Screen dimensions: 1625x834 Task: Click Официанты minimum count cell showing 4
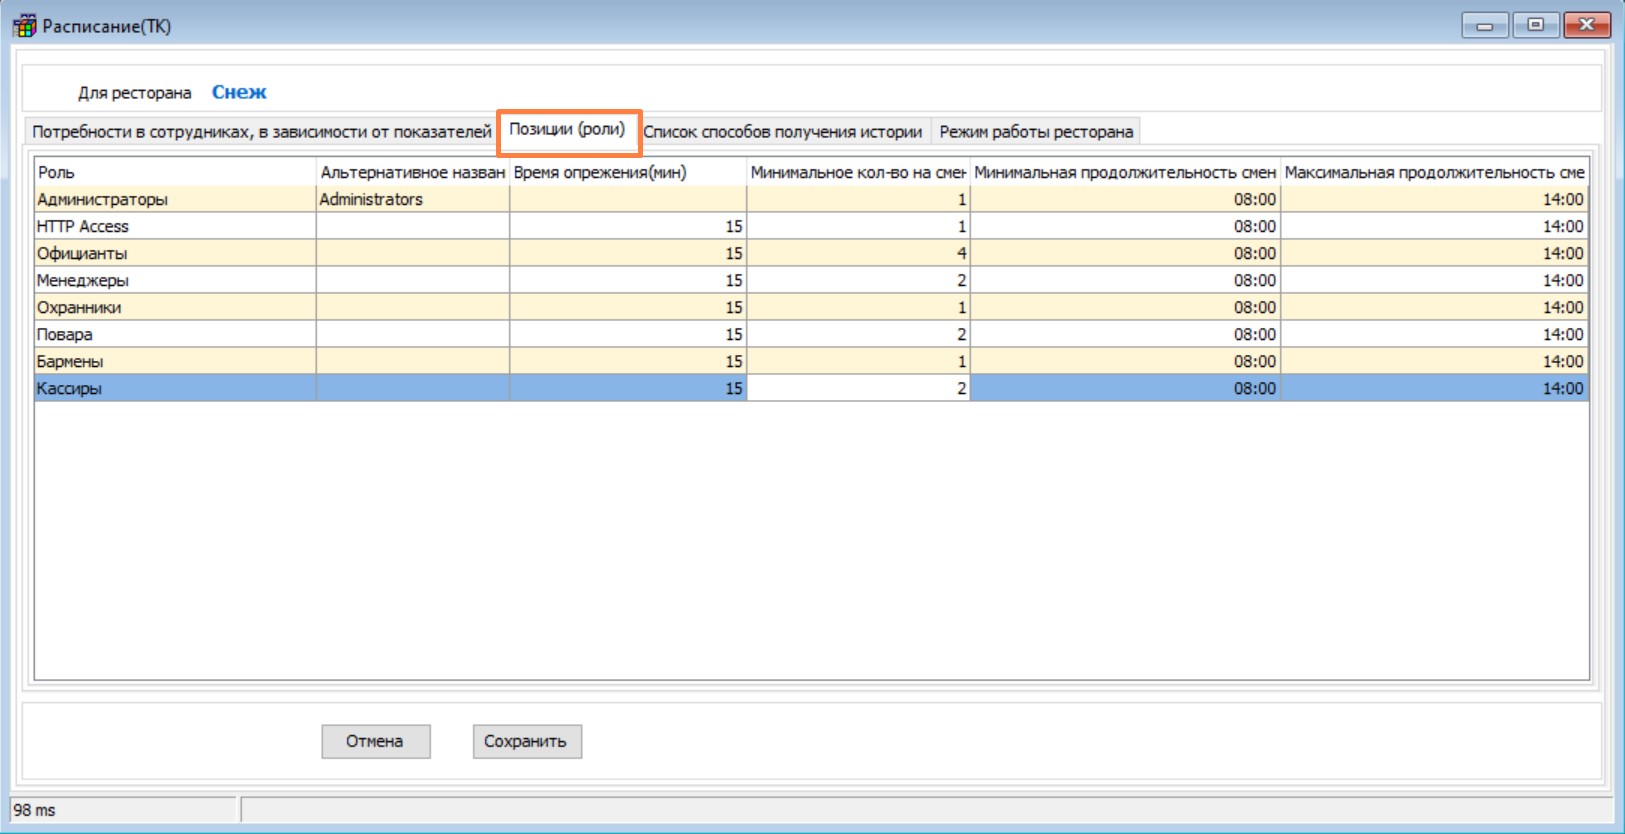pyautogui.click(x=858, y=253)
